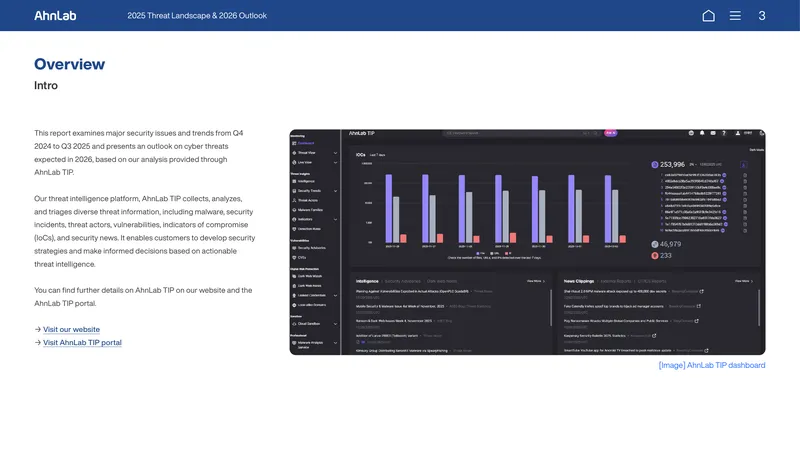Switch to the Security Advisories tab
800x449 pixels.
tap(403, 281)
